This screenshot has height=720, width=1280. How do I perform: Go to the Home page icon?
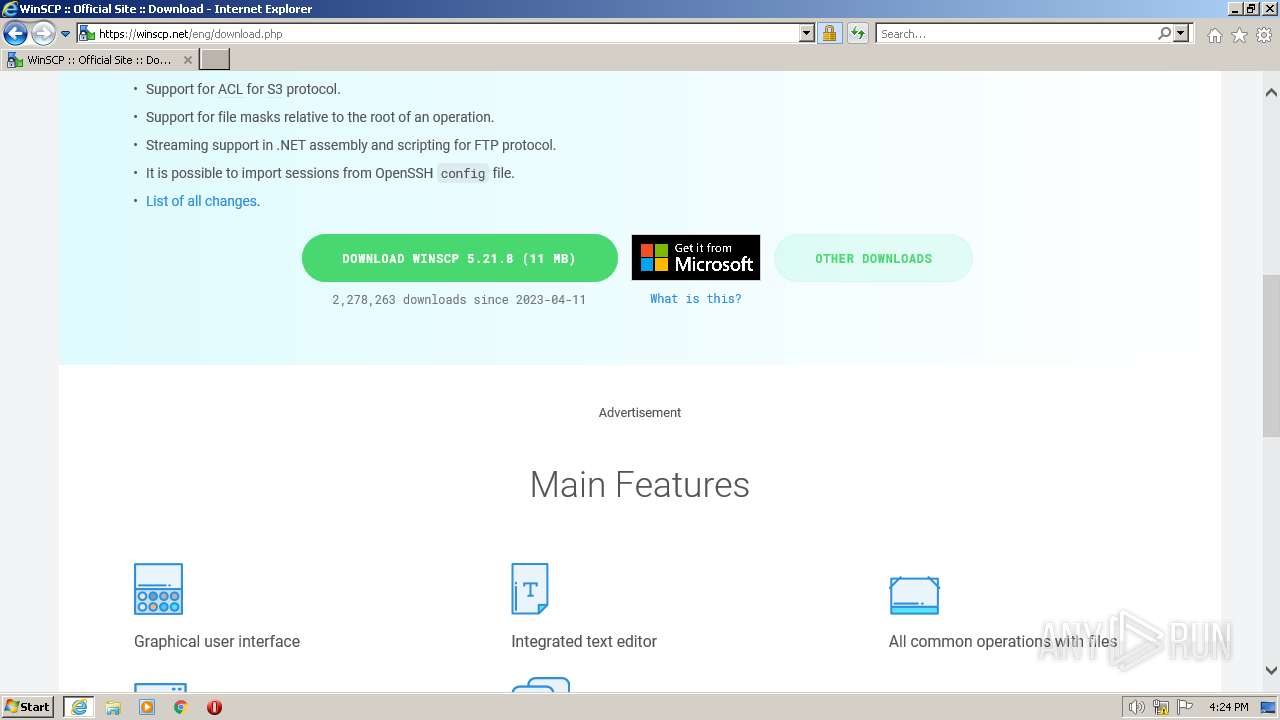pos(1214,35)
